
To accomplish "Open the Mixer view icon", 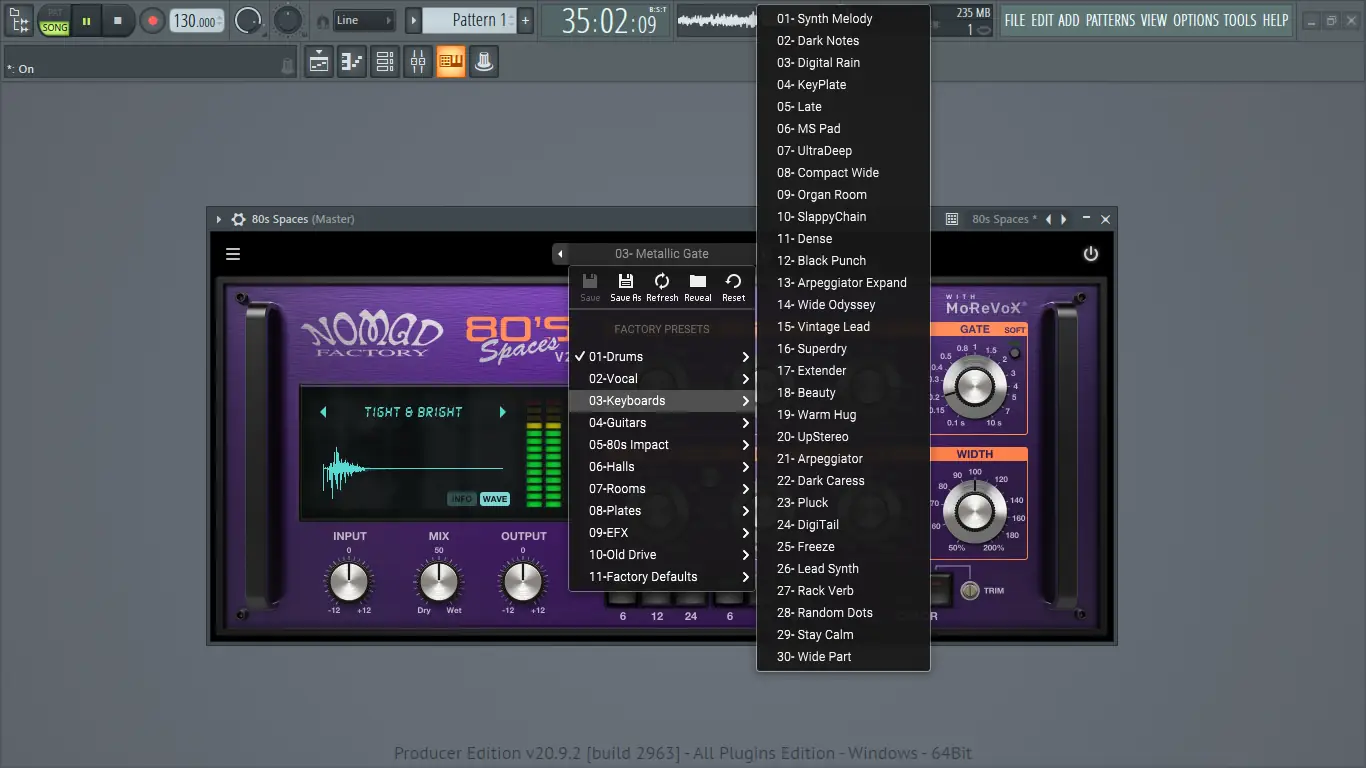I will (x=418, y=62).
